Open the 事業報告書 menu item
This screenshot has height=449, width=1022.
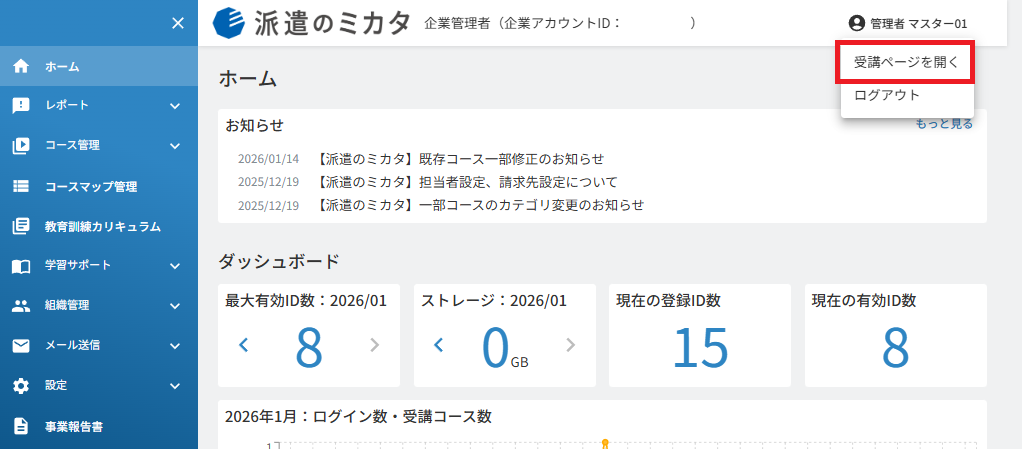pyautogui.click(x=99, y=427)
